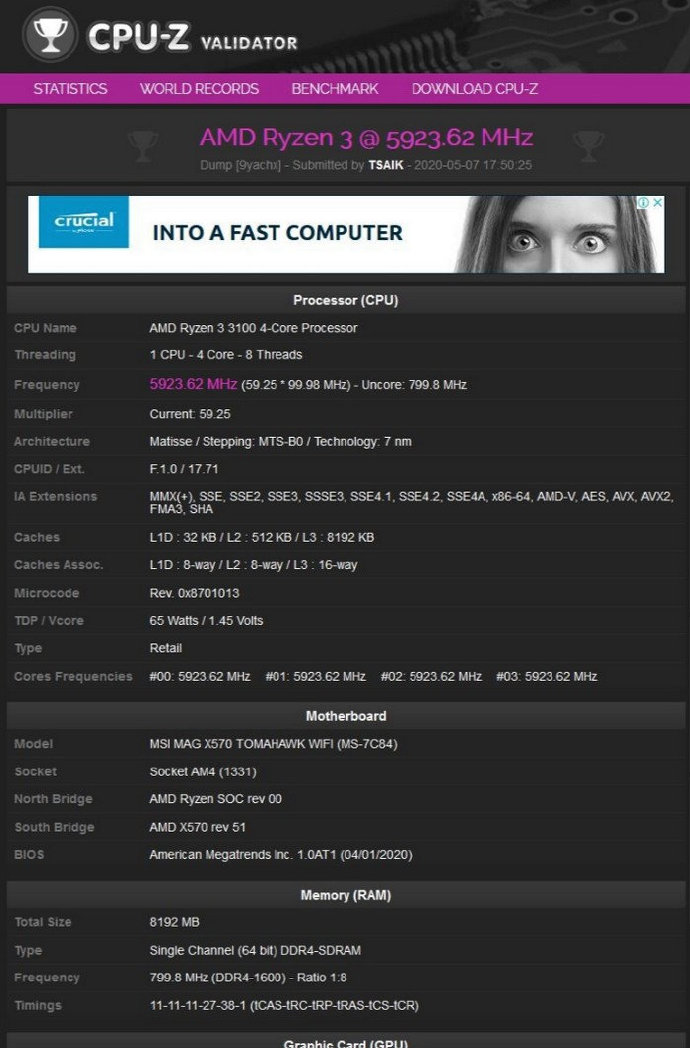Select the text 'AMD Ryzen 3 3100 4-Core Processor'

pyautogui.click(x=253, y=328)
